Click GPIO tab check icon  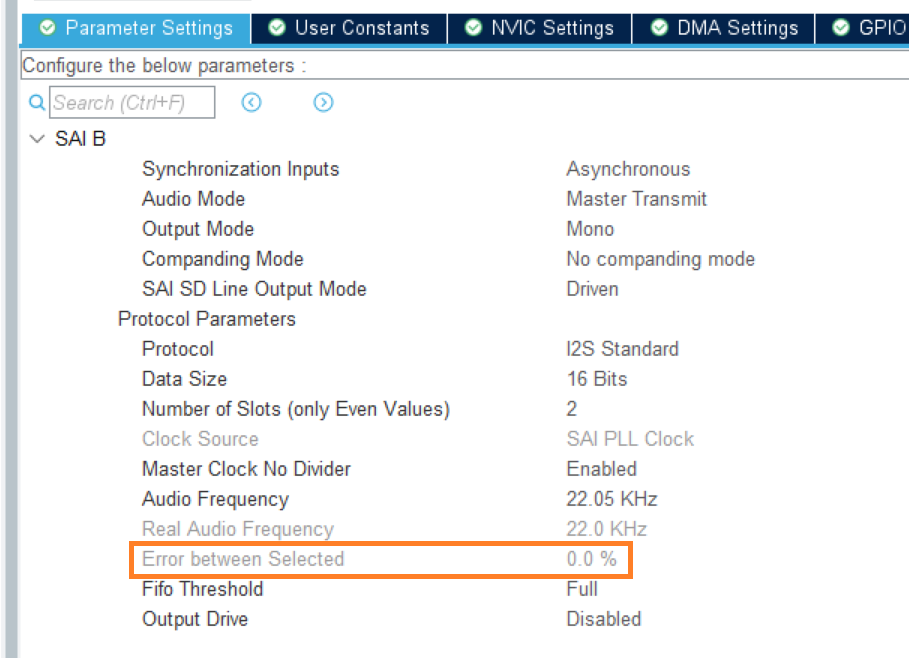click(840, 27)
